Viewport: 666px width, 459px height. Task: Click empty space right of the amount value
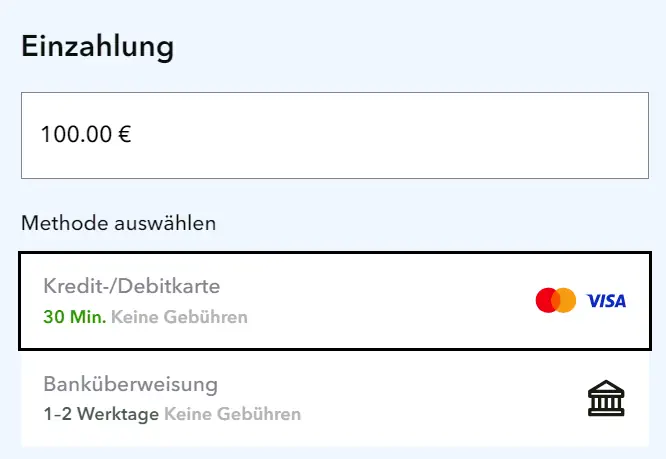click(400, 135)
